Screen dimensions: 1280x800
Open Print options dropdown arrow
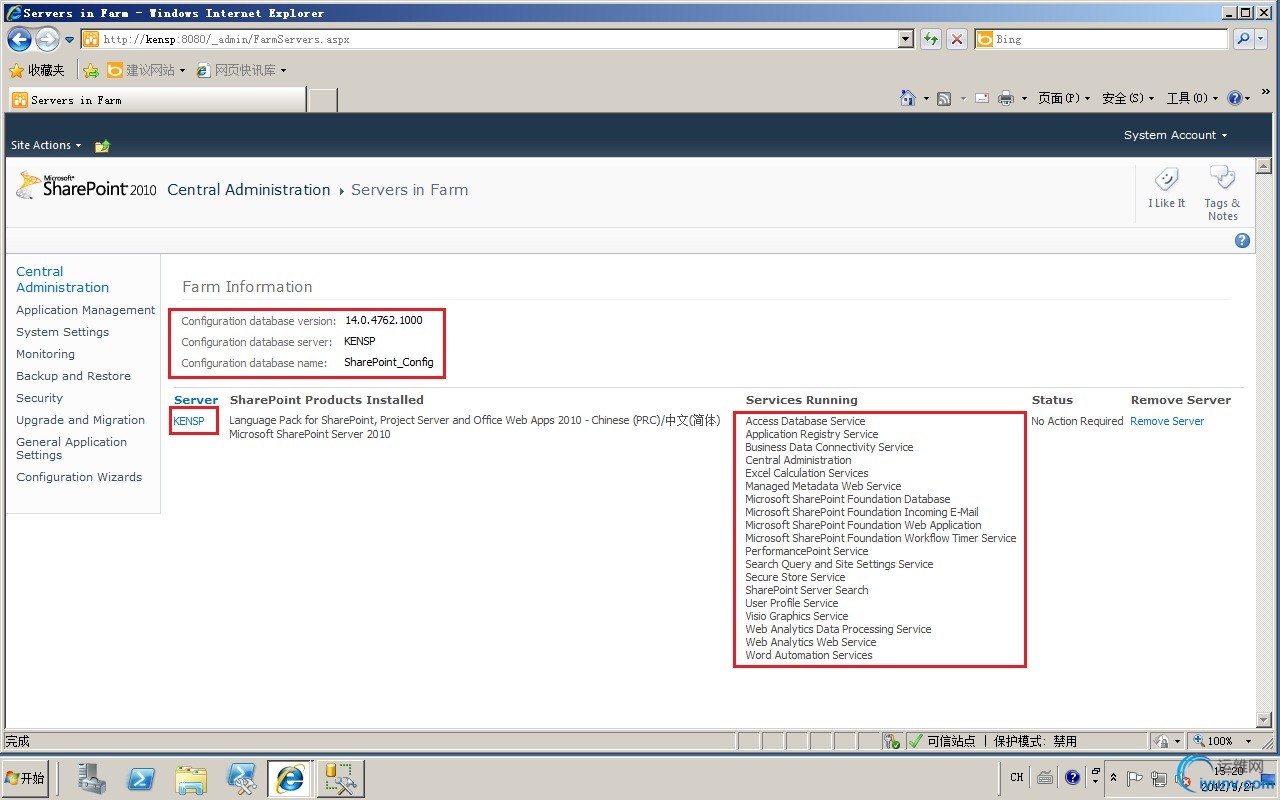pos(1024,99)
